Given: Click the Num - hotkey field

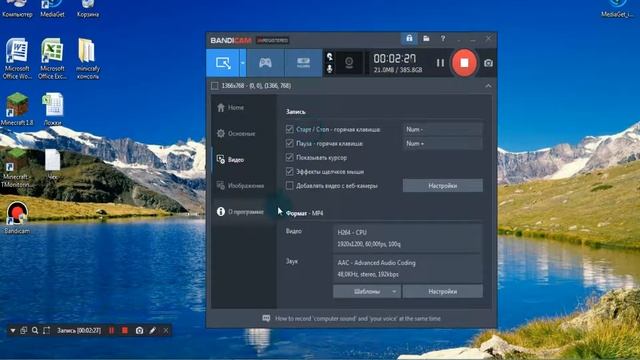Looking at the screenshot, I should click(442, 129).
